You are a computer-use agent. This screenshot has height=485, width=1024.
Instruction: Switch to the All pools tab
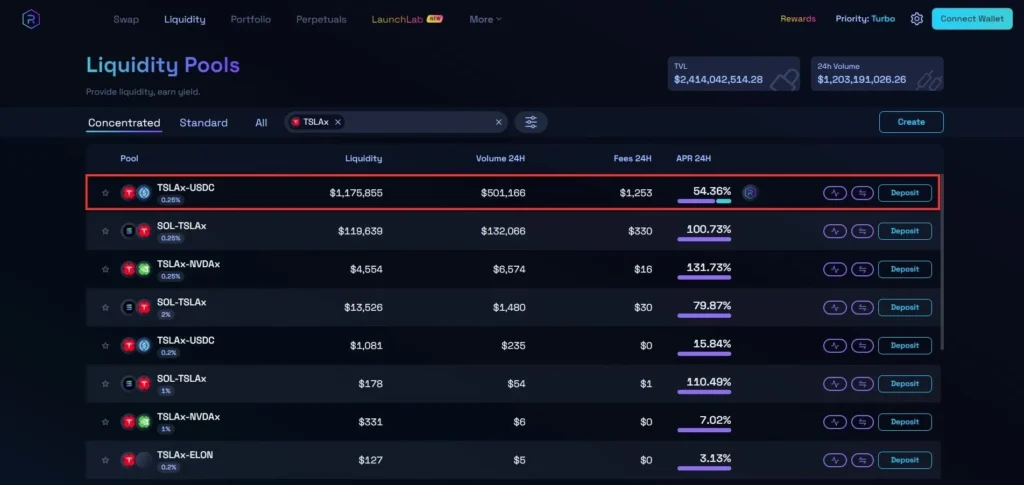click(x=261, y=123)
